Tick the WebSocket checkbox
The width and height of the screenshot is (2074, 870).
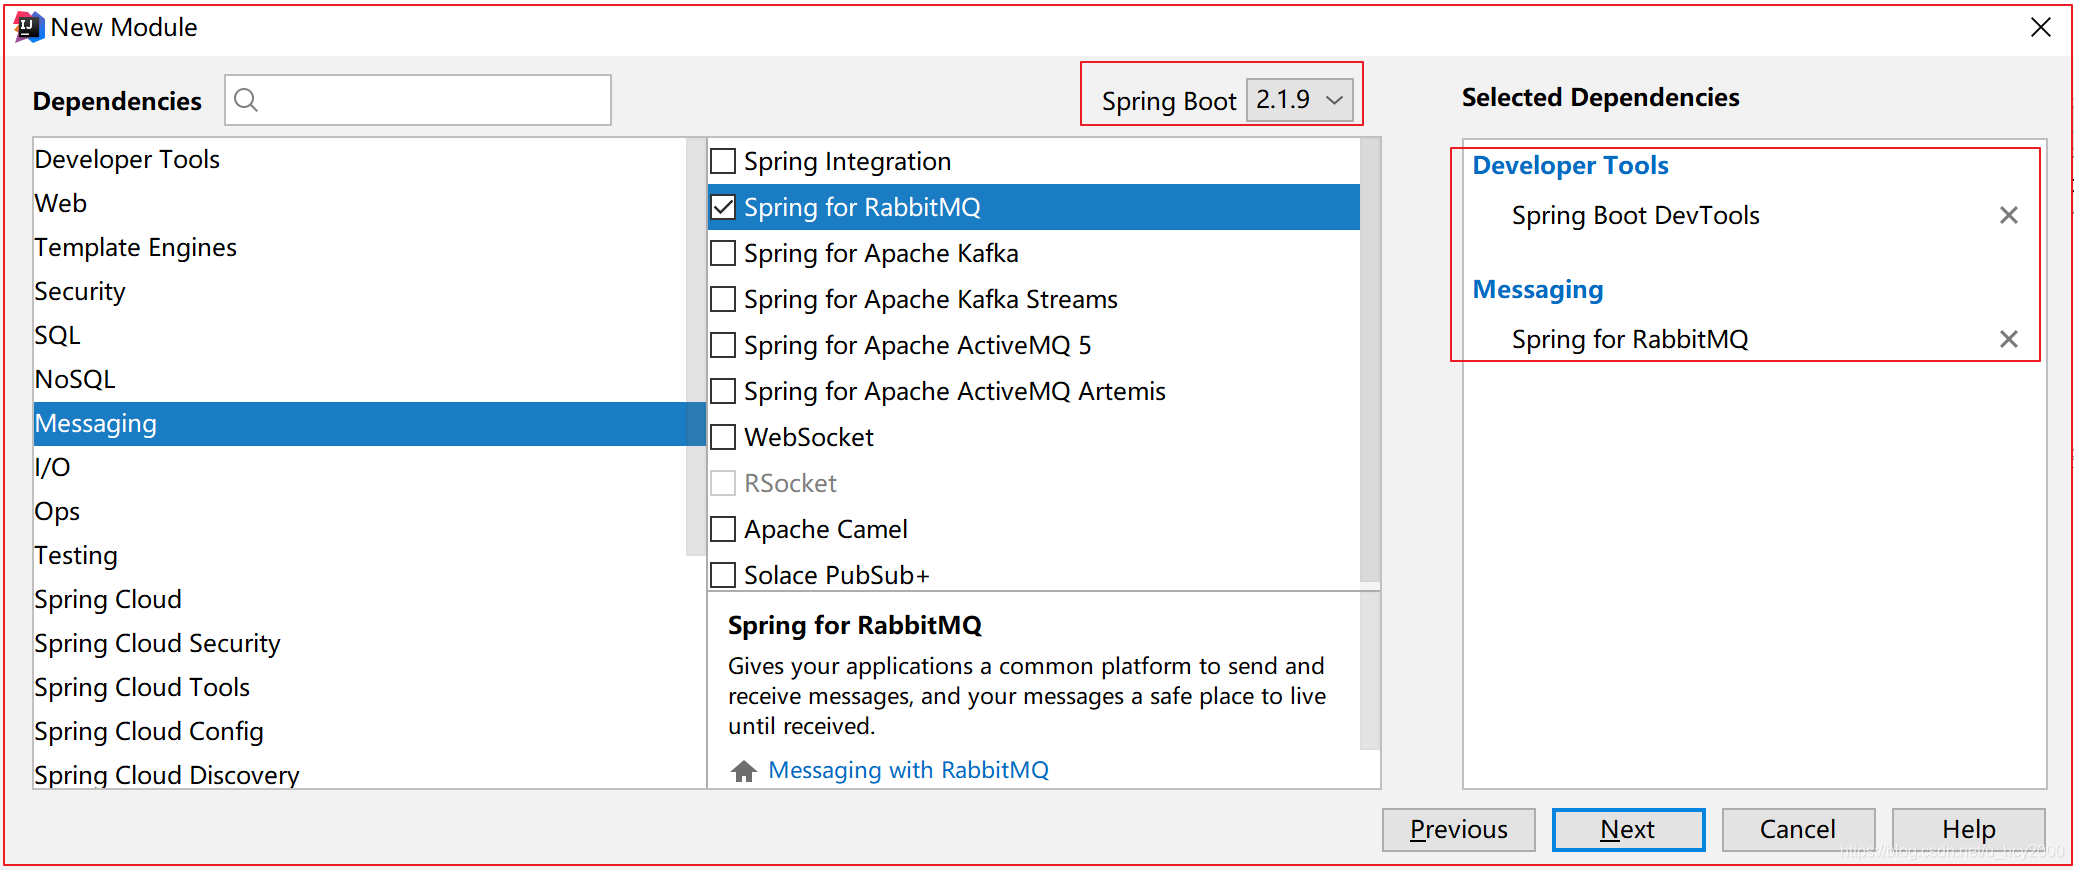[x=723, y=437]
